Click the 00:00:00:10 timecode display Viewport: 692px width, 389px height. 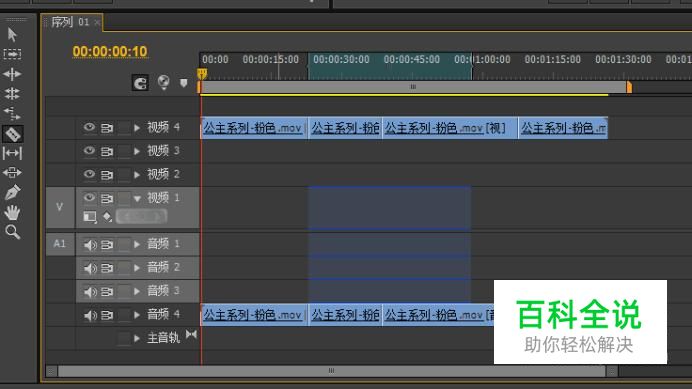(x=110, y=52)
